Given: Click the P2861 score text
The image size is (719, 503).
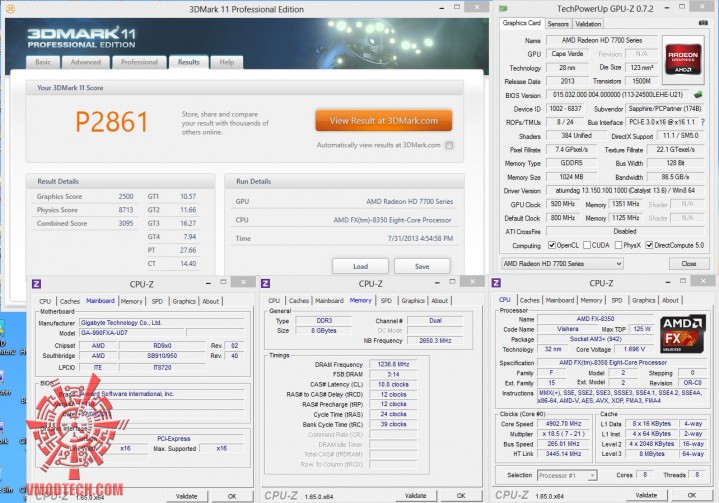Looking at the screenshot, I should (111, 122).
